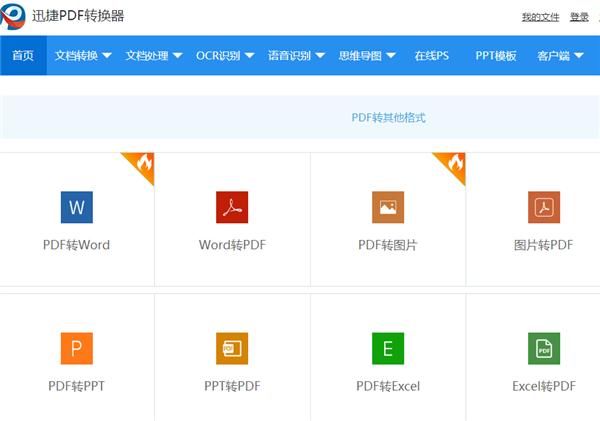The height and width of the screenshot is (421, 600).
Task: Open the Excel转PDF green file icon
Action: [x=544, y=348]
